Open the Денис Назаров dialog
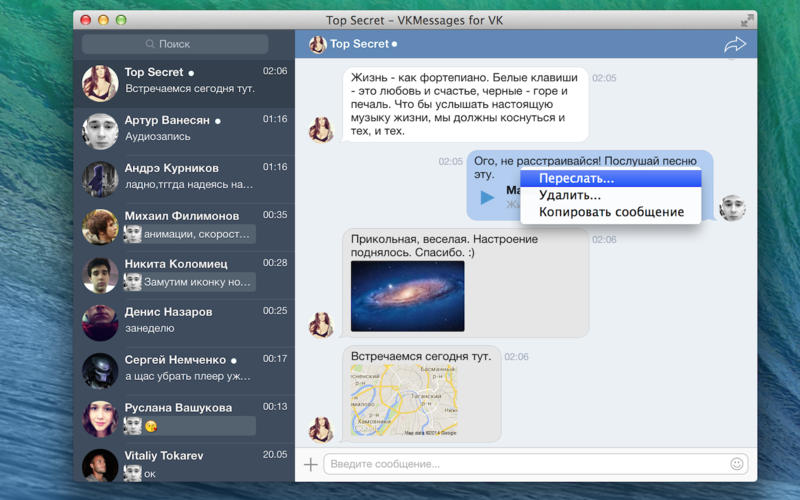Screen dimensions: 800x500 (x=184, y=320)
